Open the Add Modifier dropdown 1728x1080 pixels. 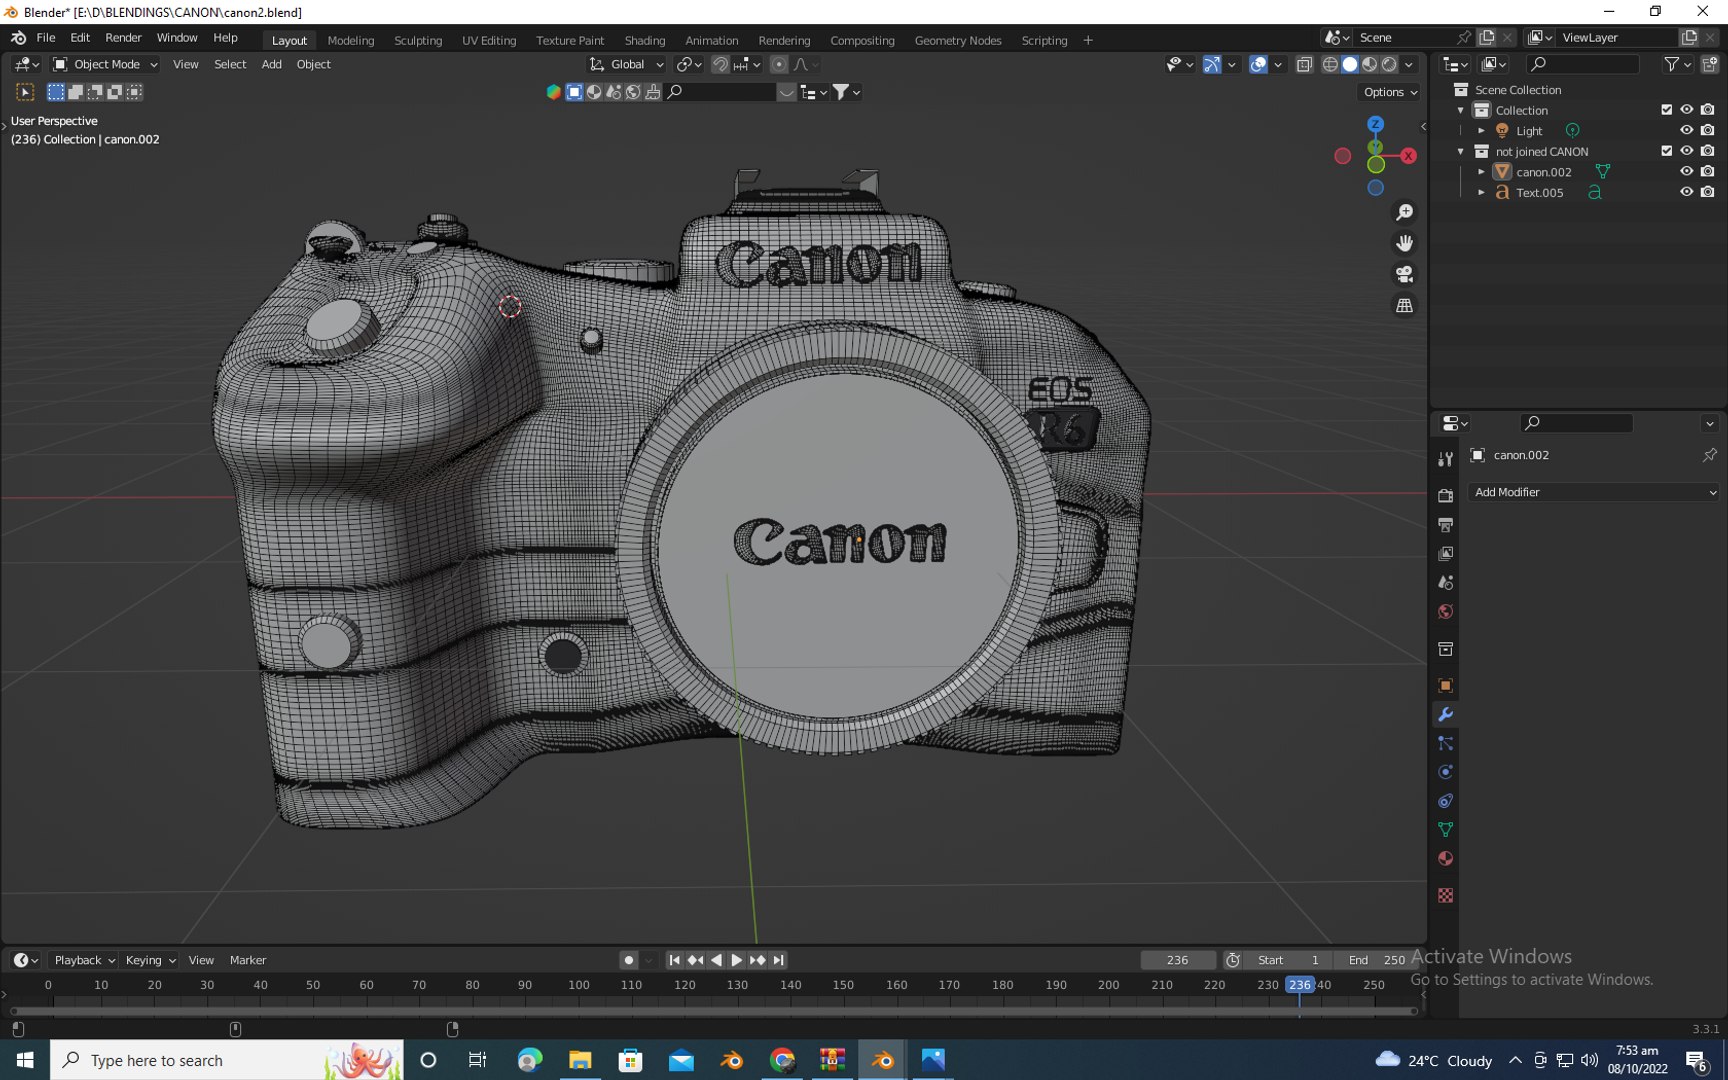click(x=1594, y=492)
